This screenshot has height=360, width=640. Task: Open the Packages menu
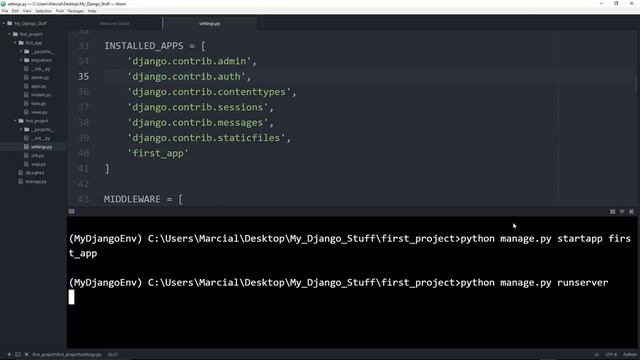76,11
